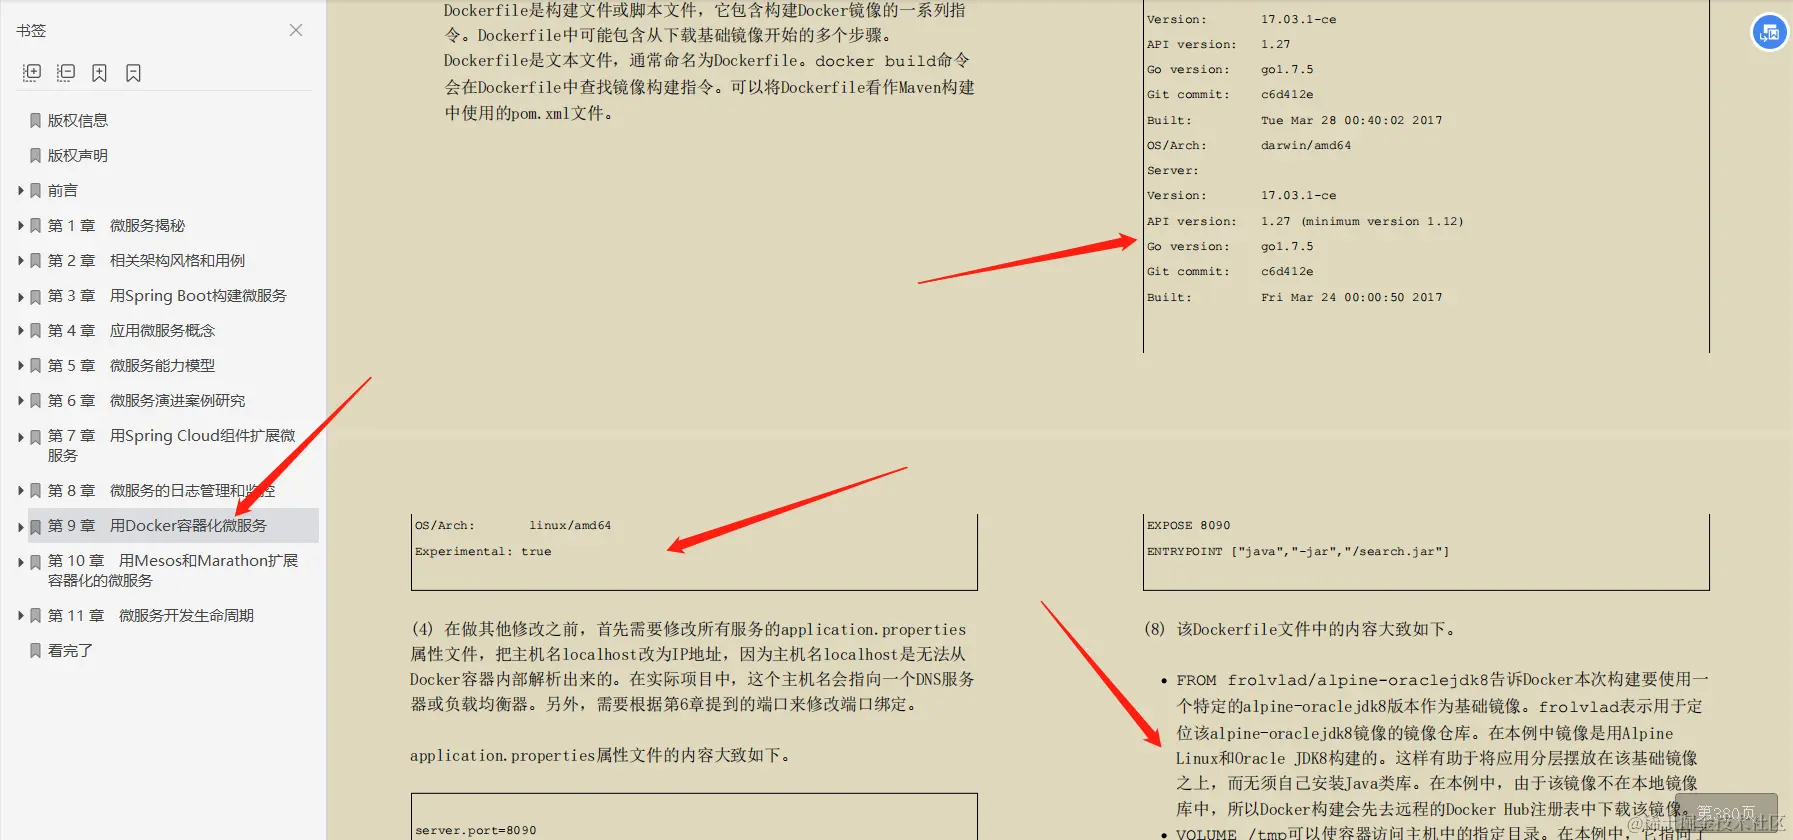Viewport: 1793px width, 840px height.
Task: Expand 第 2 章 相关架构风格和用例 arrow
Action: (21, 260)
